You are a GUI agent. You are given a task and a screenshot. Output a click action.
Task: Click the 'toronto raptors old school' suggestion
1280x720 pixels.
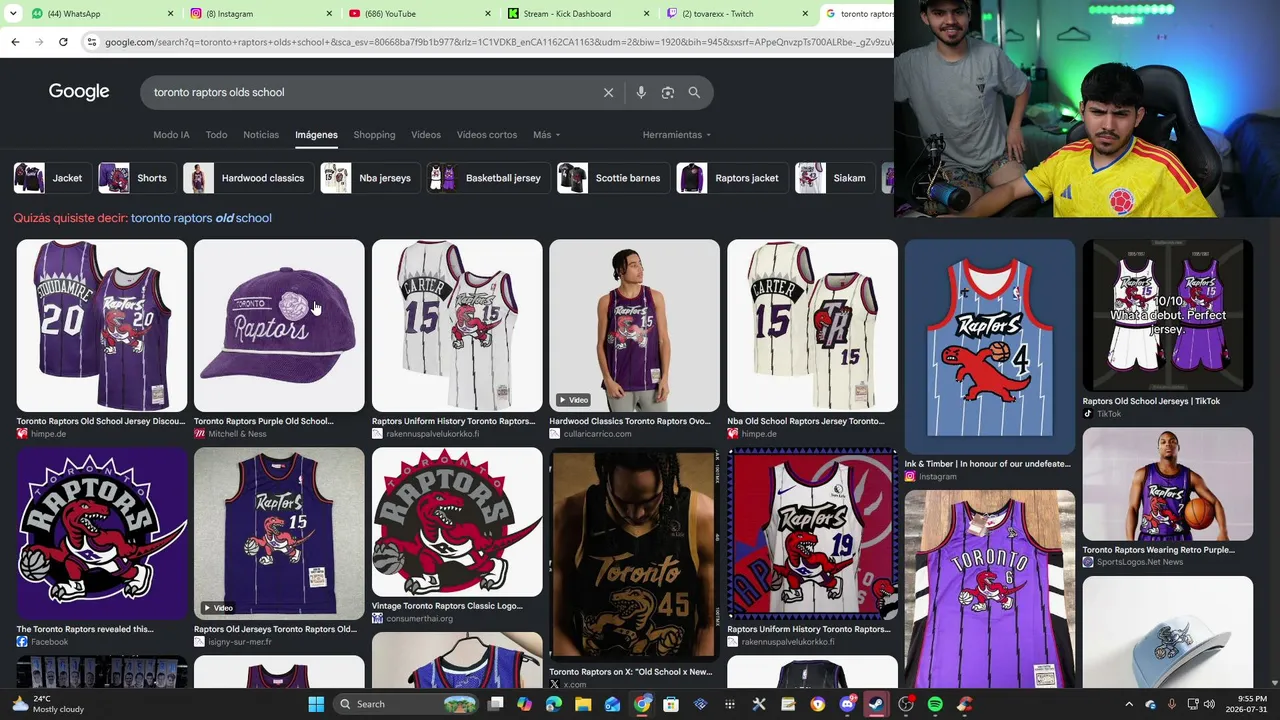coord(201,218)
